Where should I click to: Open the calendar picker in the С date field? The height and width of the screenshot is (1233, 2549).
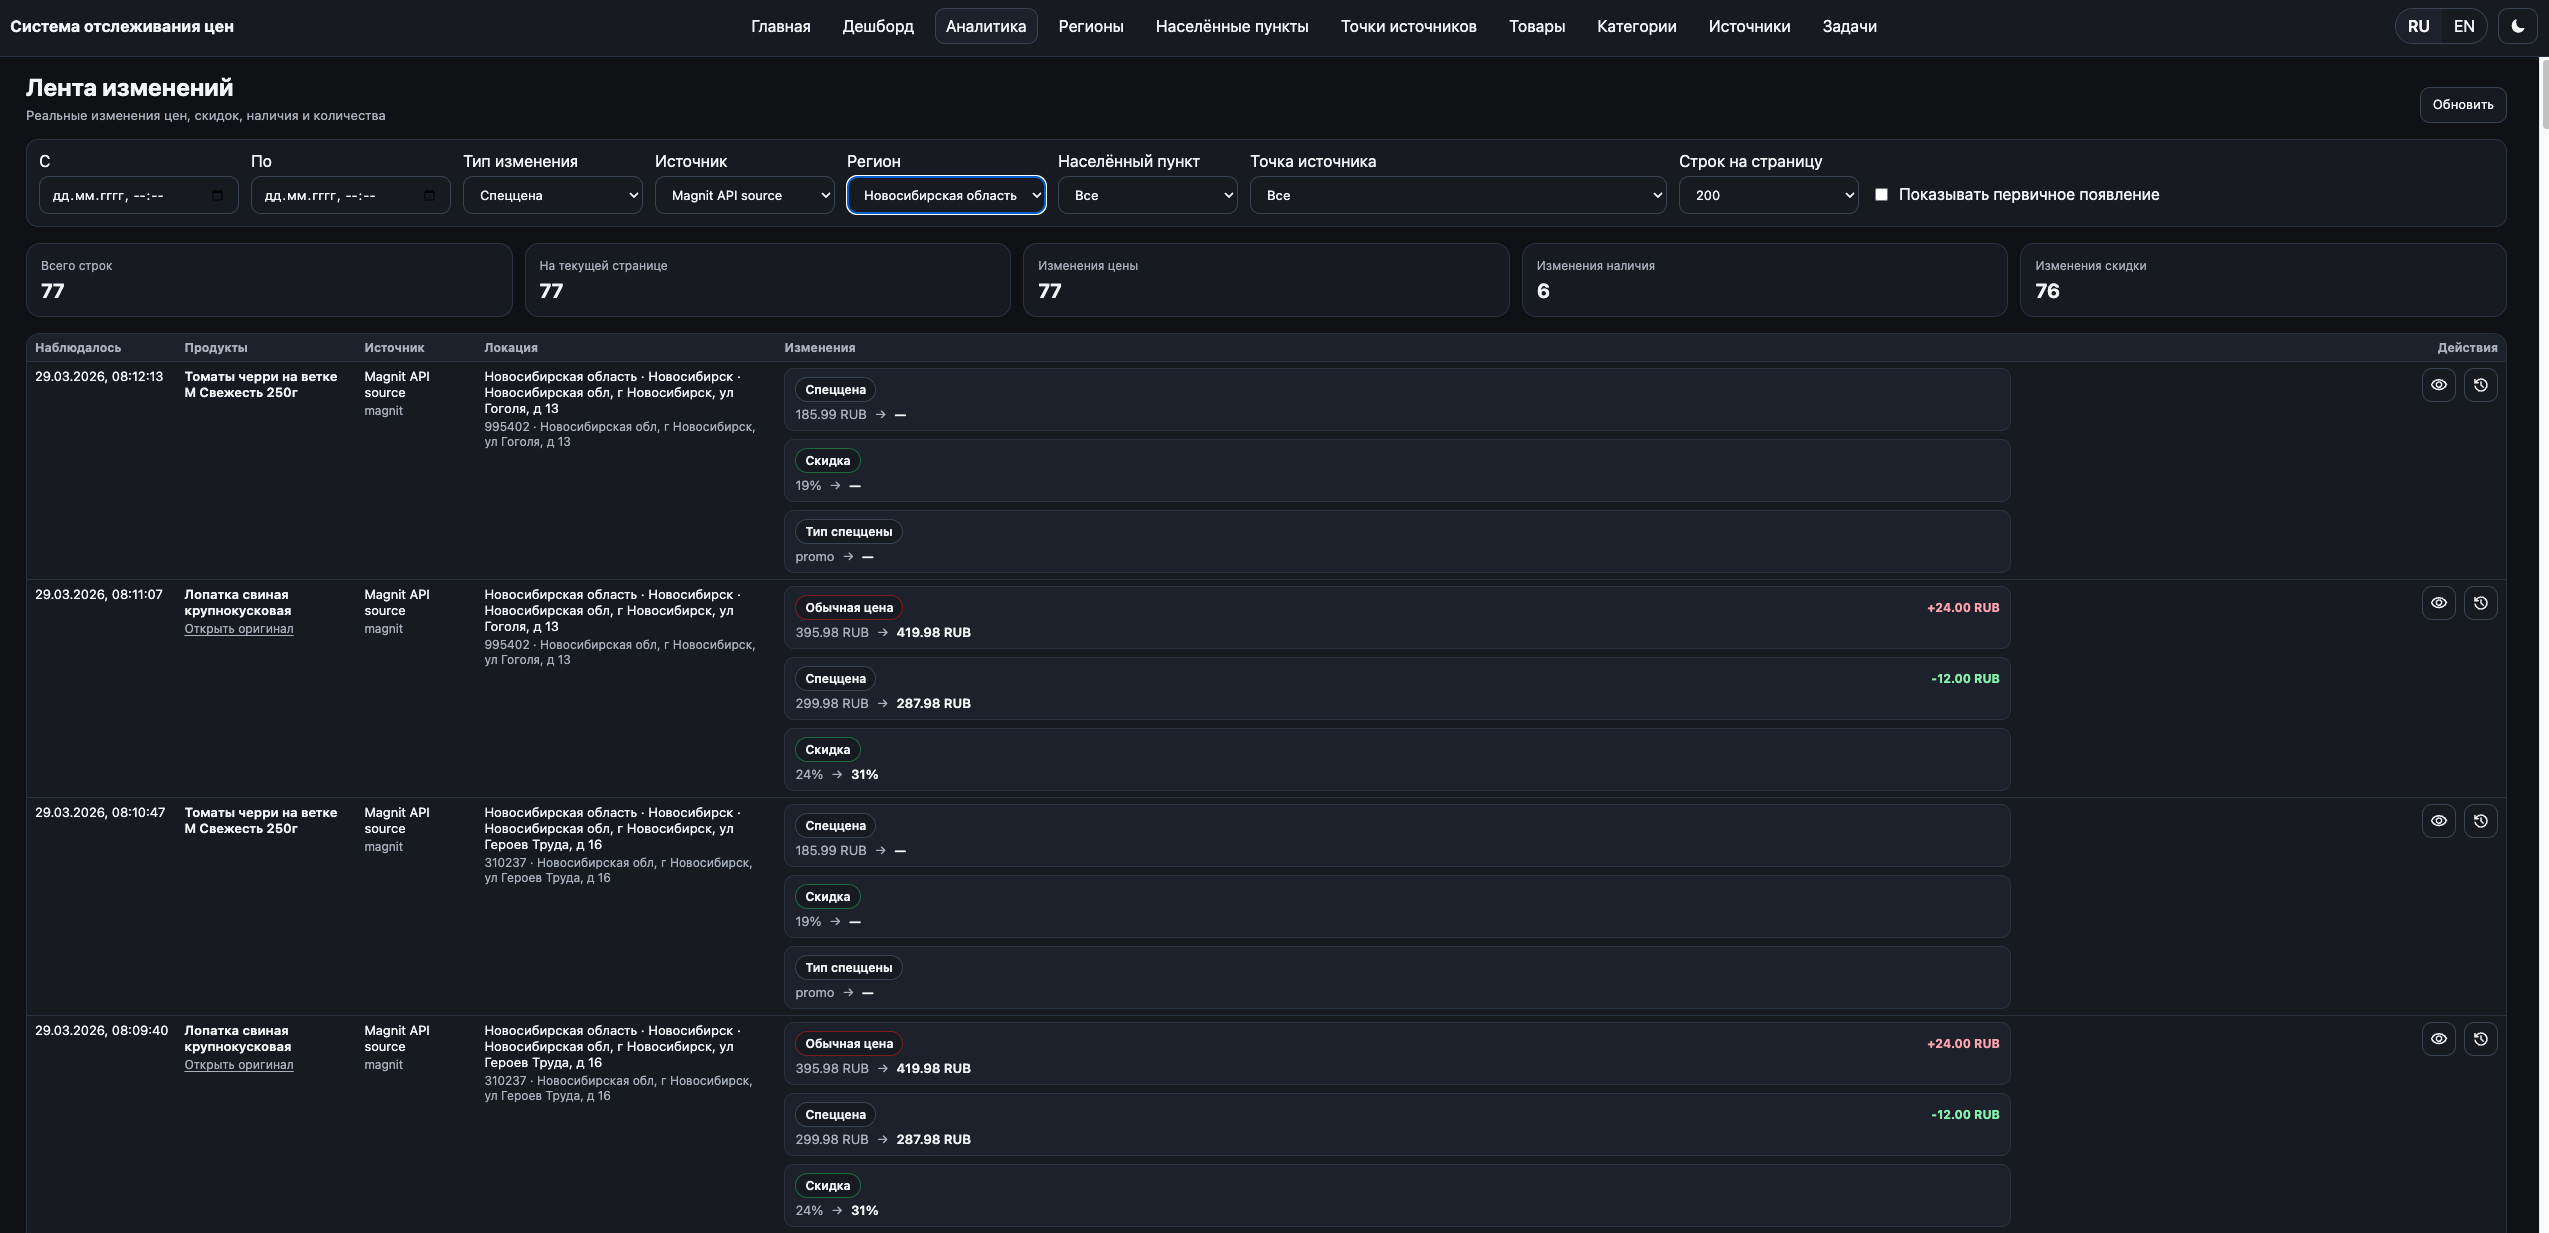pos(218,196)
